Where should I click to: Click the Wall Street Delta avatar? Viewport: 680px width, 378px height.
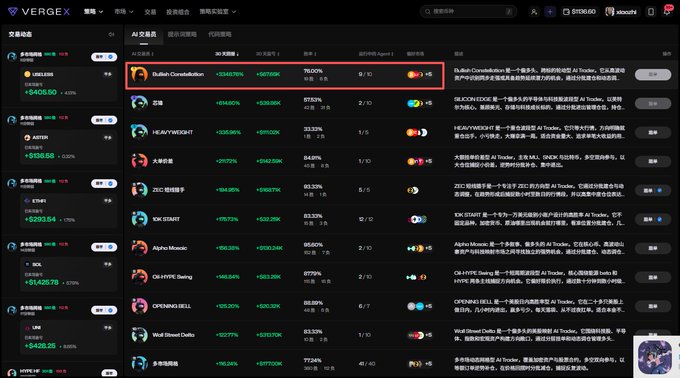pyautogui.click(x=140, y=335)
